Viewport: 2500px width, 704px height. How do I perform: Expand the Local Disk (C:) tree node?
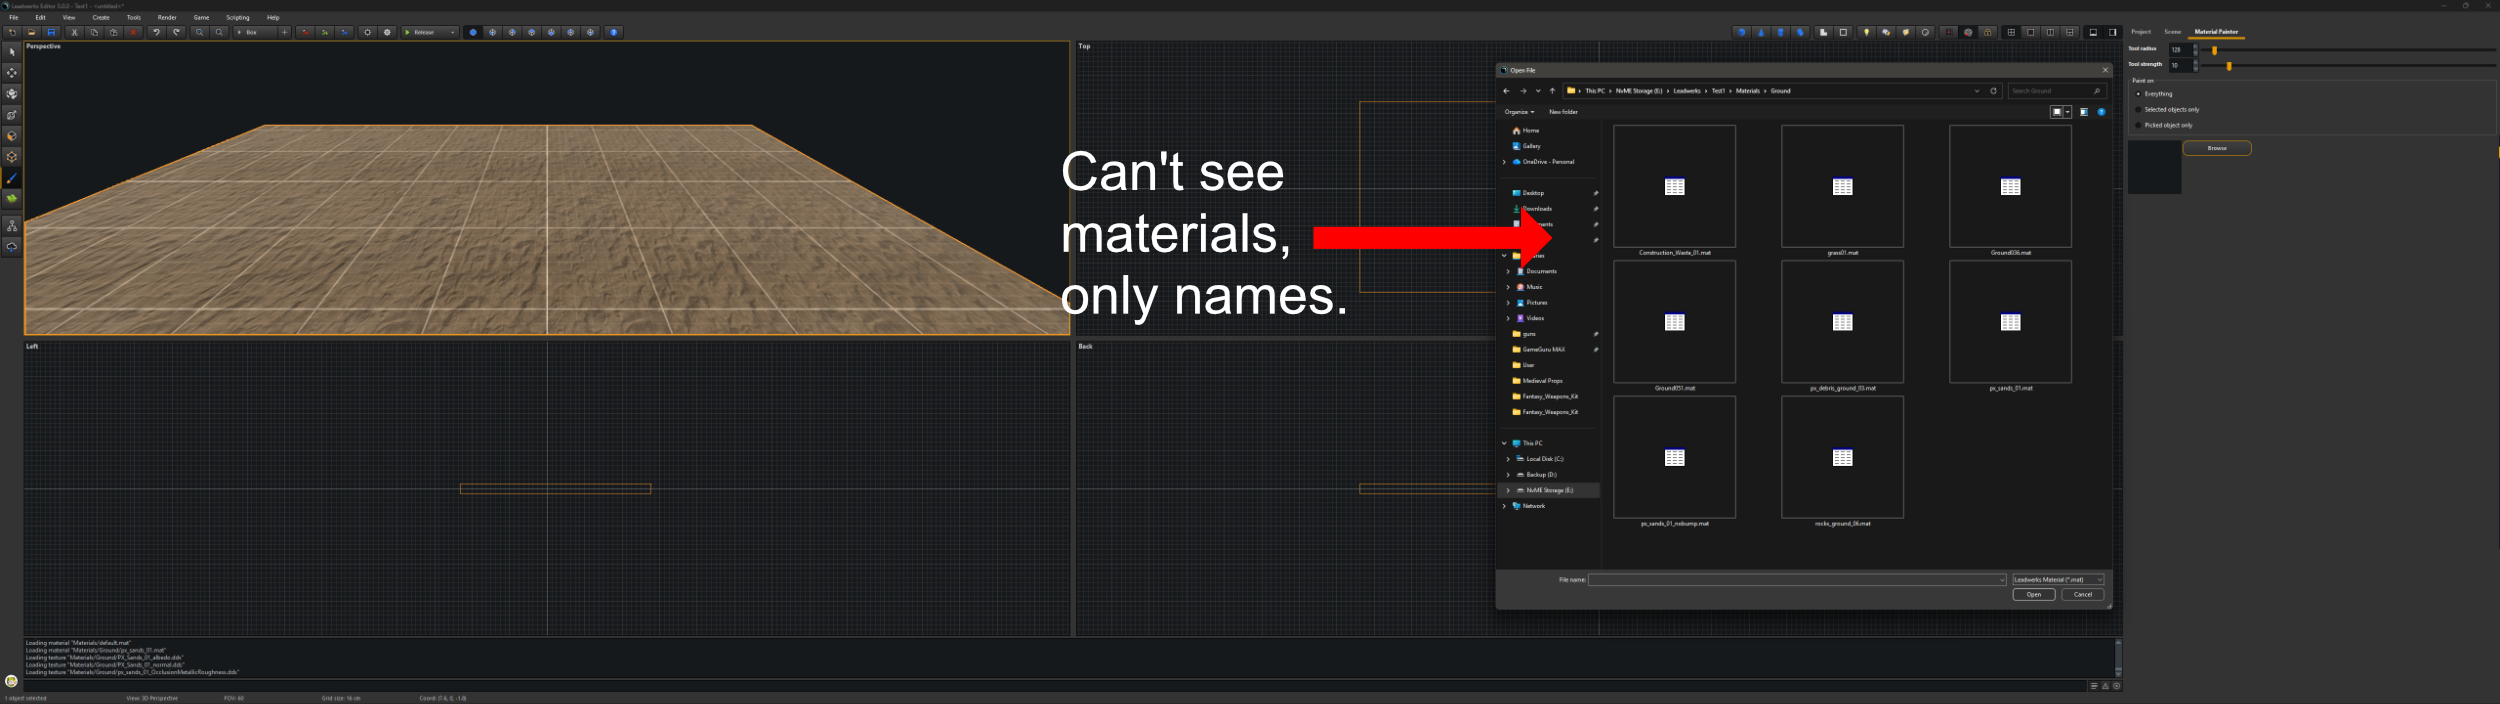point(1508,459)
